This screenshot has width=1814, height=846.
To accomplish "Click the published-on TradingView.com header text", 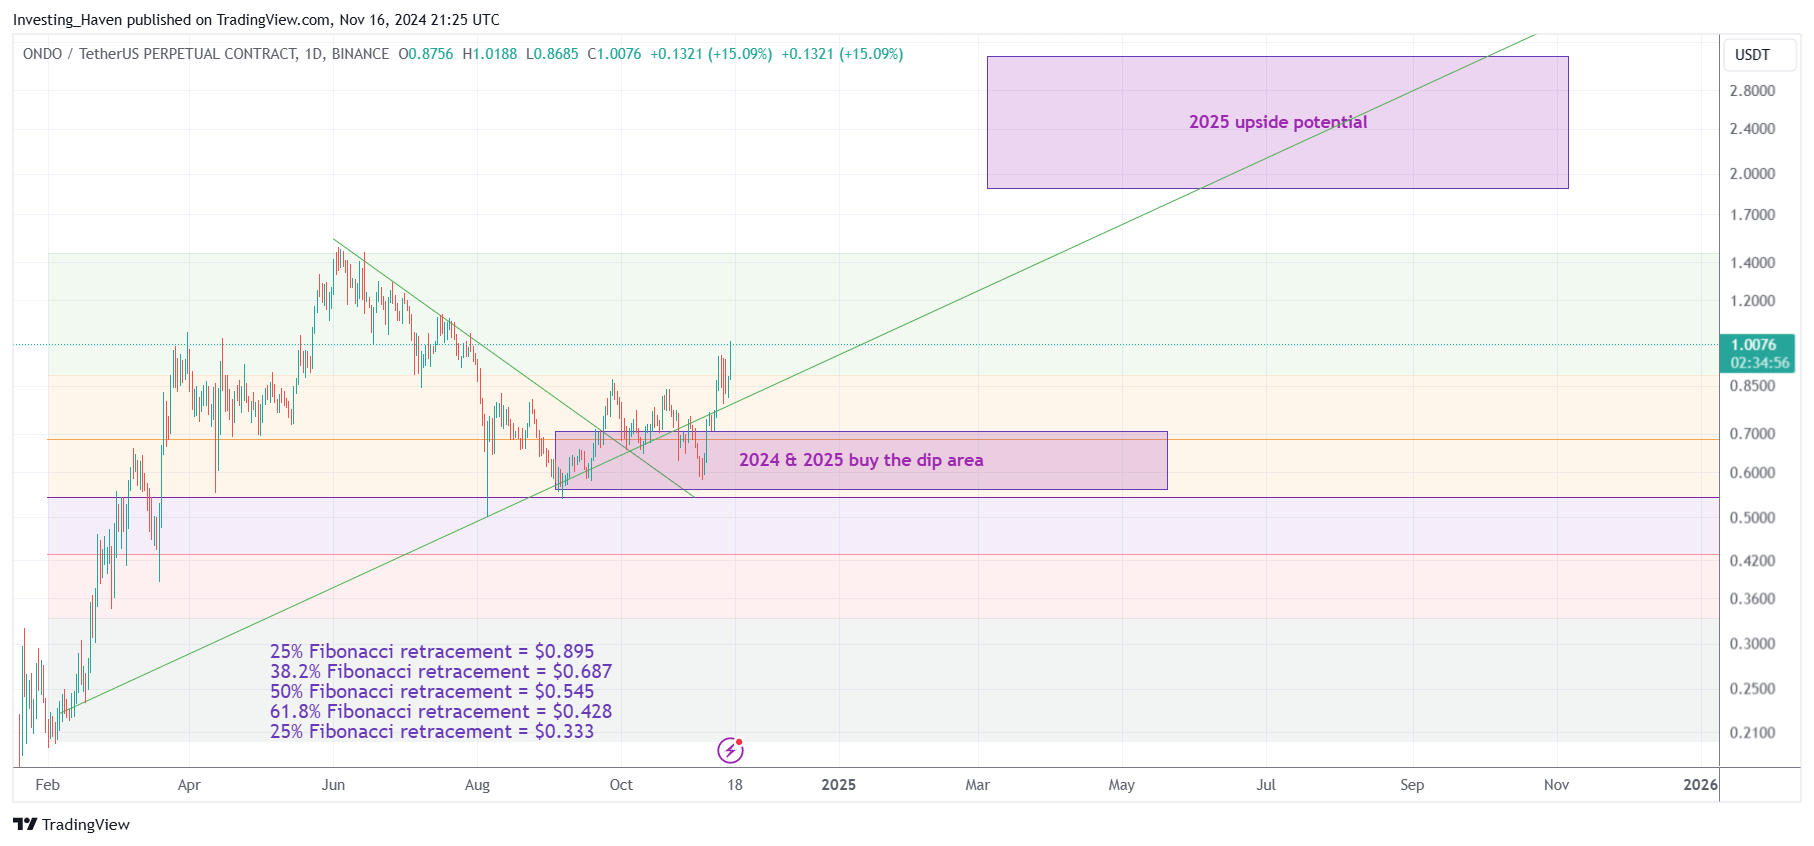I will click(256, 20).
